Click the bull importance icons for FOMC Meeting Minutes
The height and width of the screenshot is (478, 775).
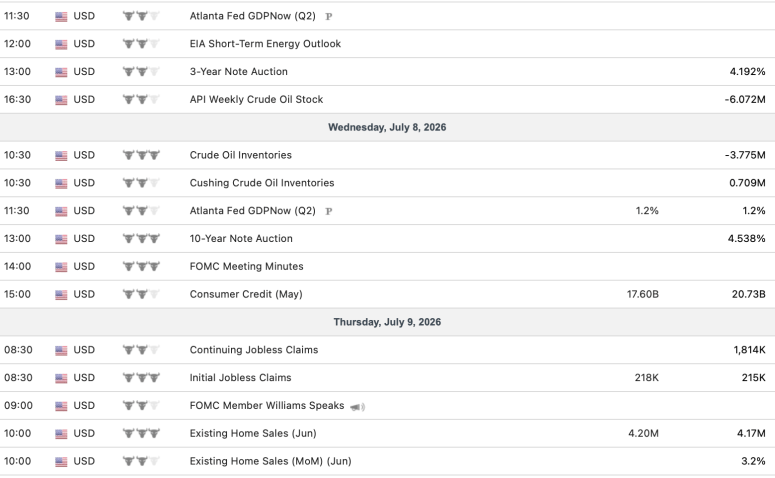point(141,266)
